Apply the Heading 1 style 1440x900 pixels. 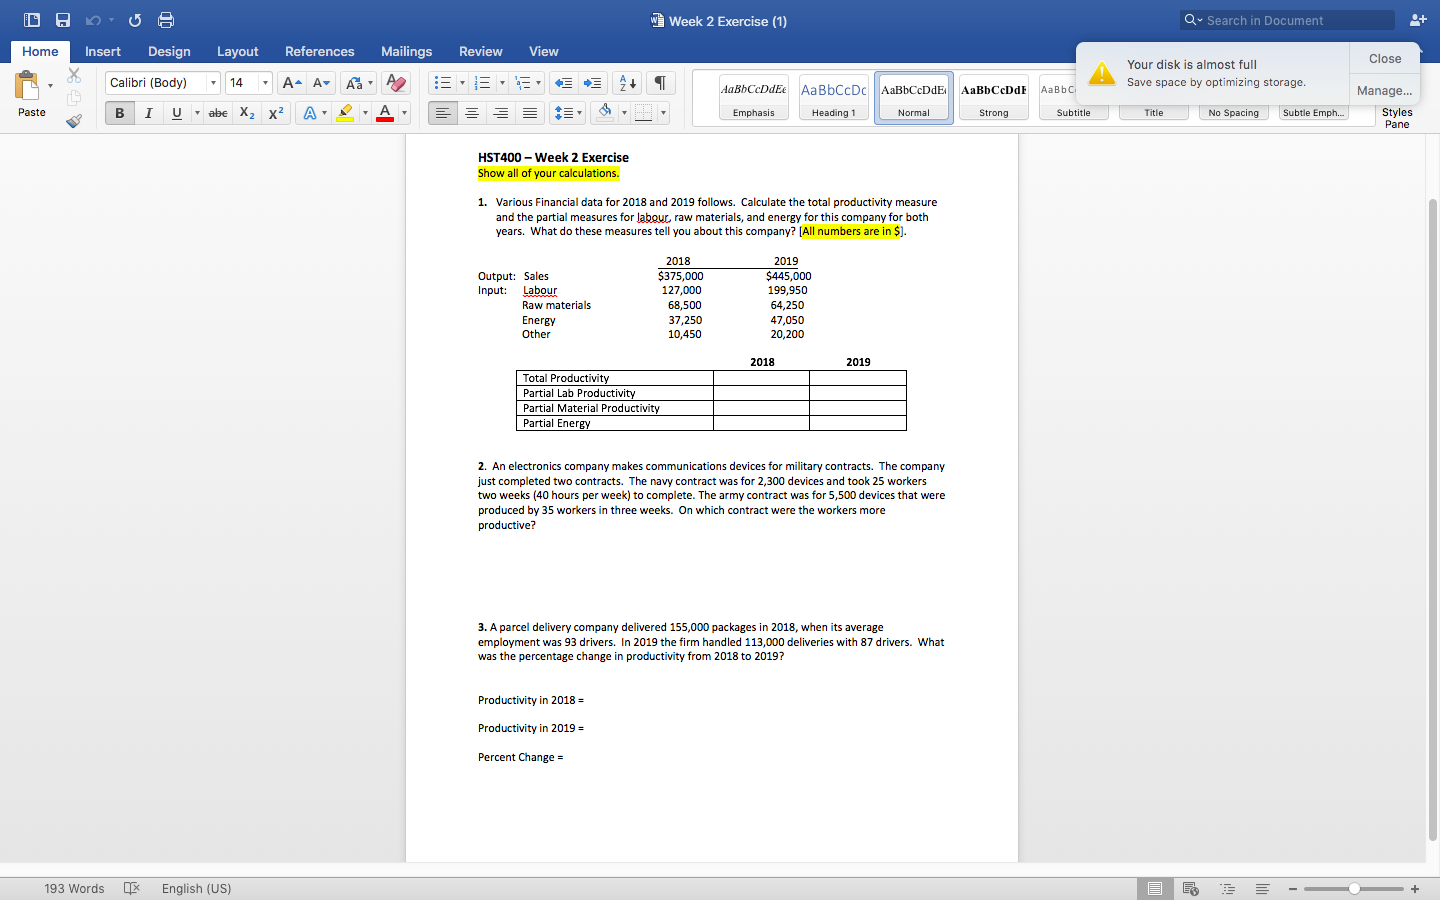(x=833, y=96)
